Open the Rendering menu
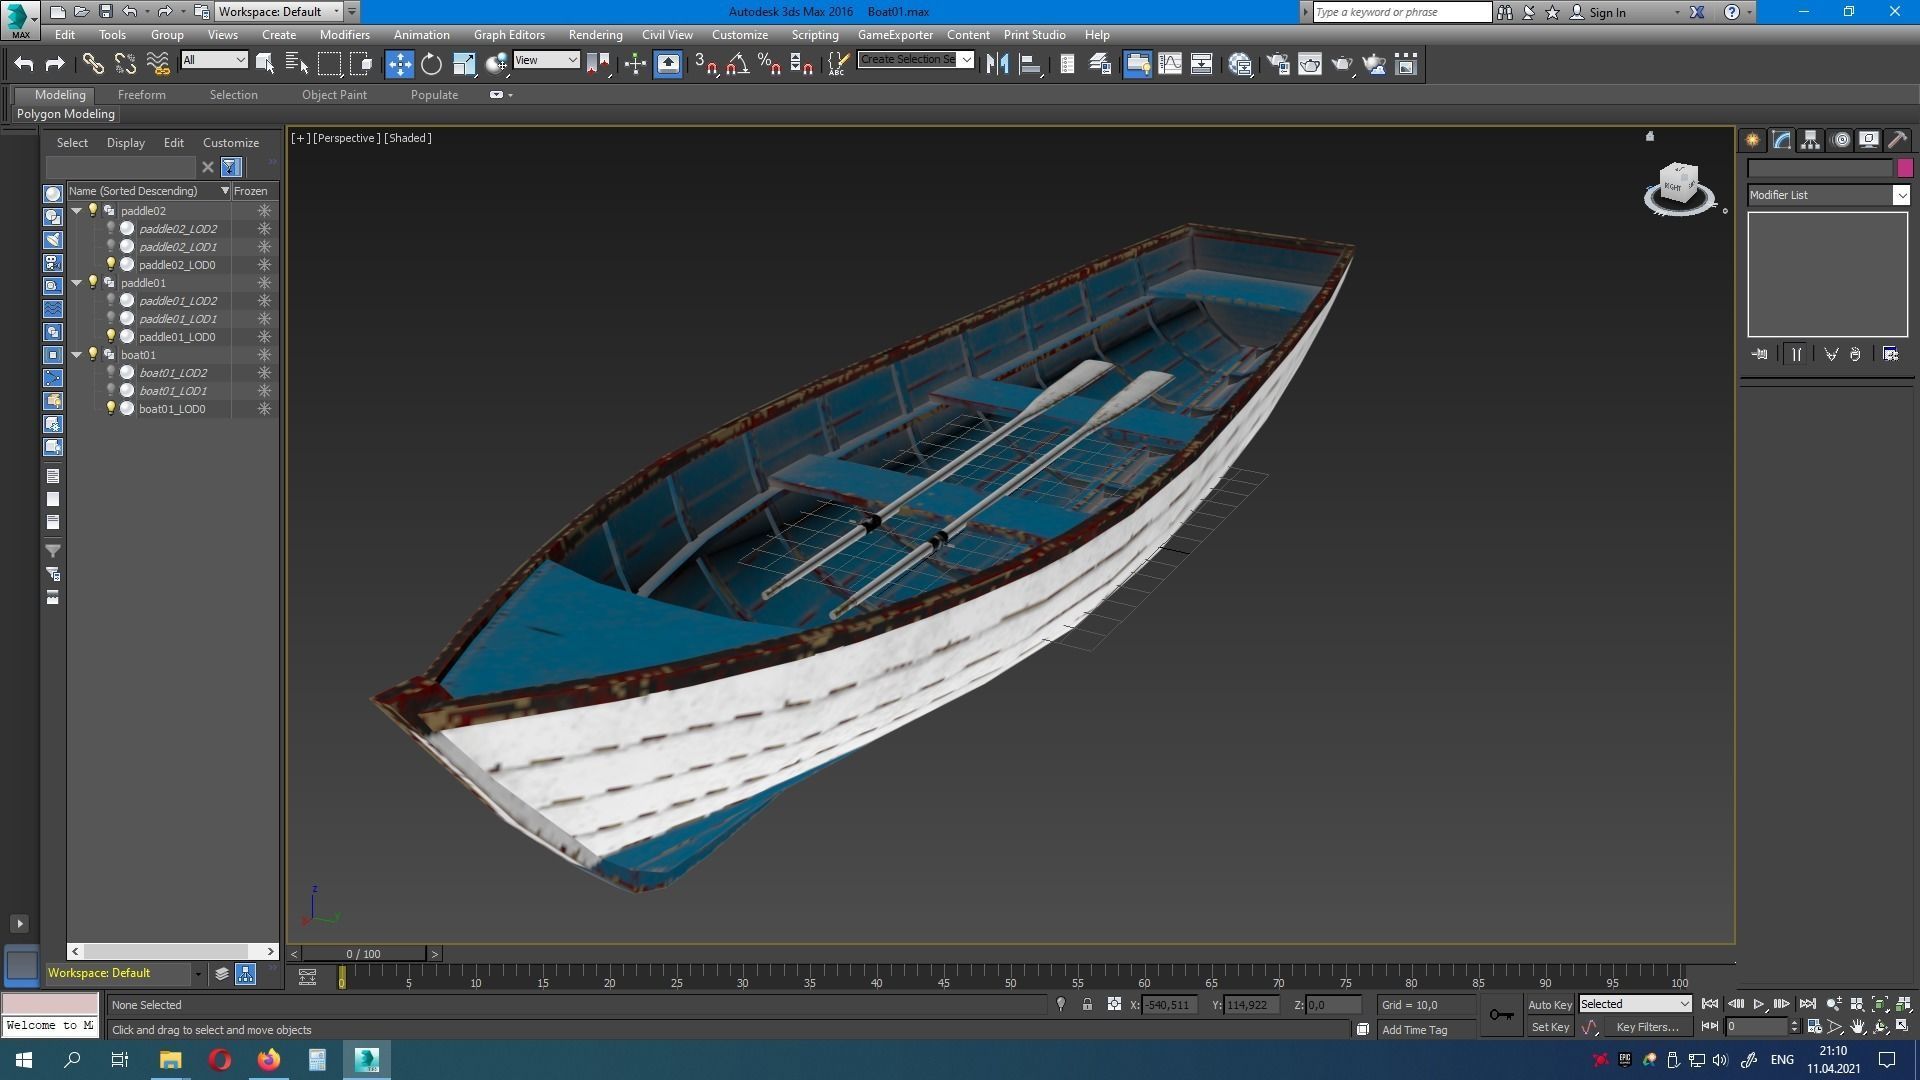1920x1080 pixels. coord(595,34)
